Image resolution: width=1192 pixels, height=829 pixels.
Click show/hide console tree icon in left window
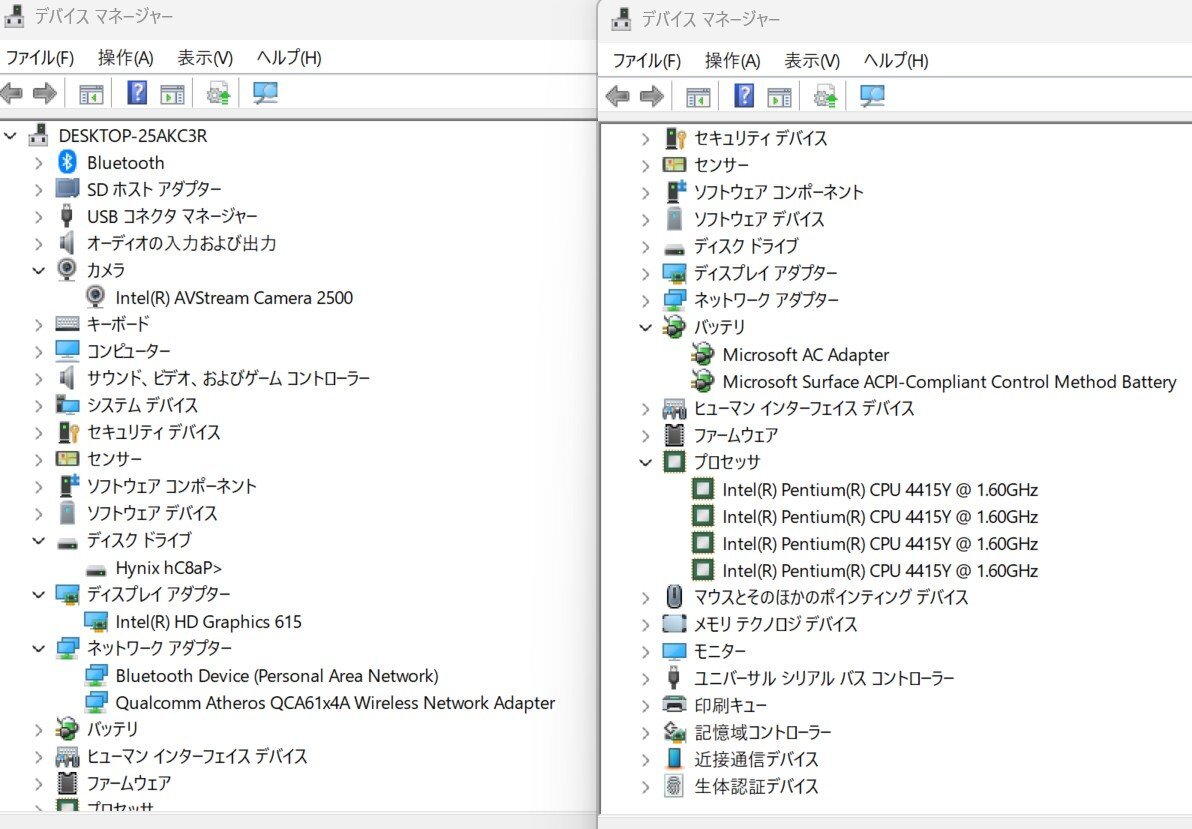(91, 94)
